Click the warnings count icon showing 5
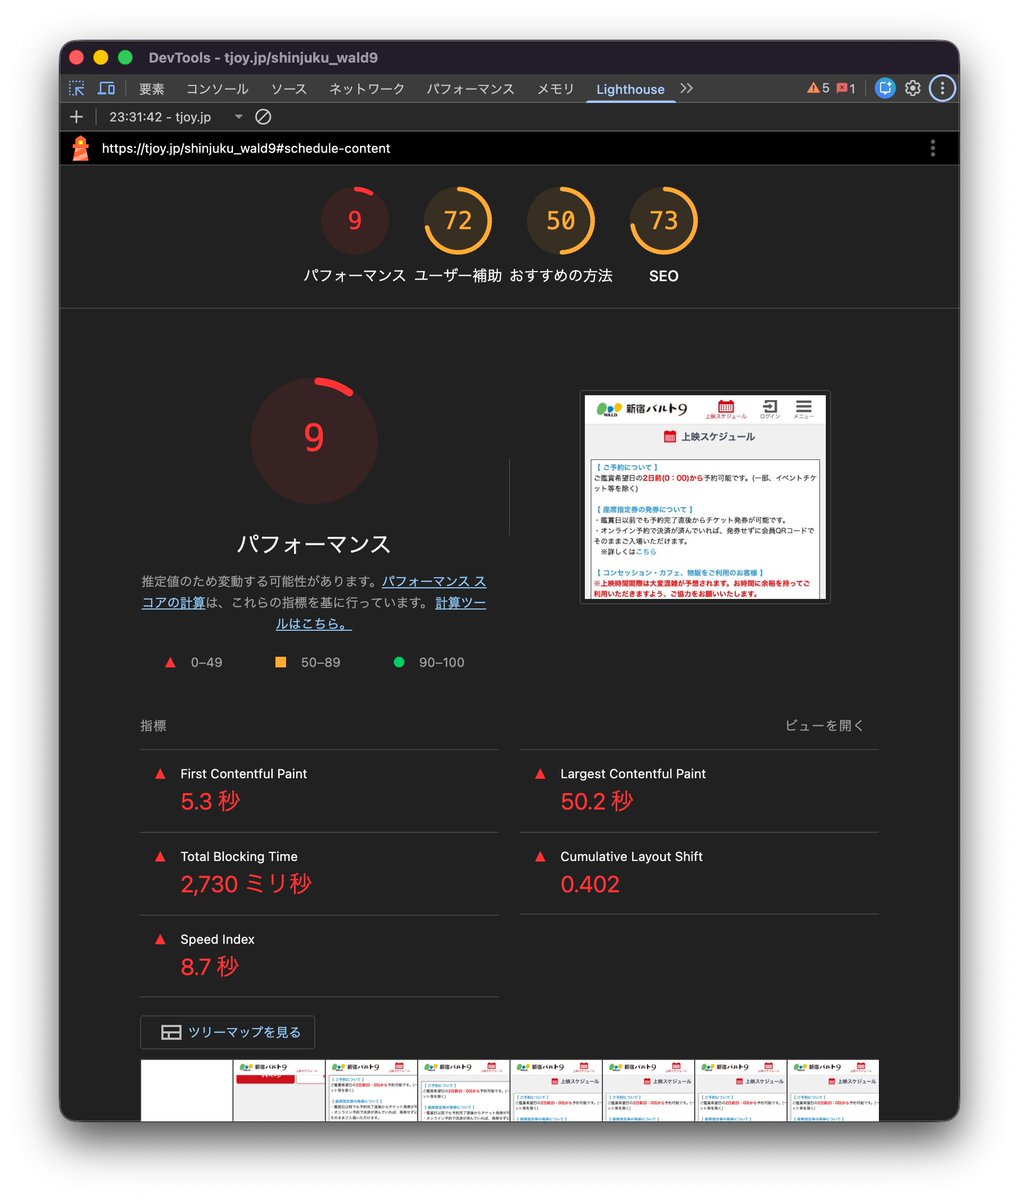1019x1200 pixels. pyautogui.click(x=818, y=88)
